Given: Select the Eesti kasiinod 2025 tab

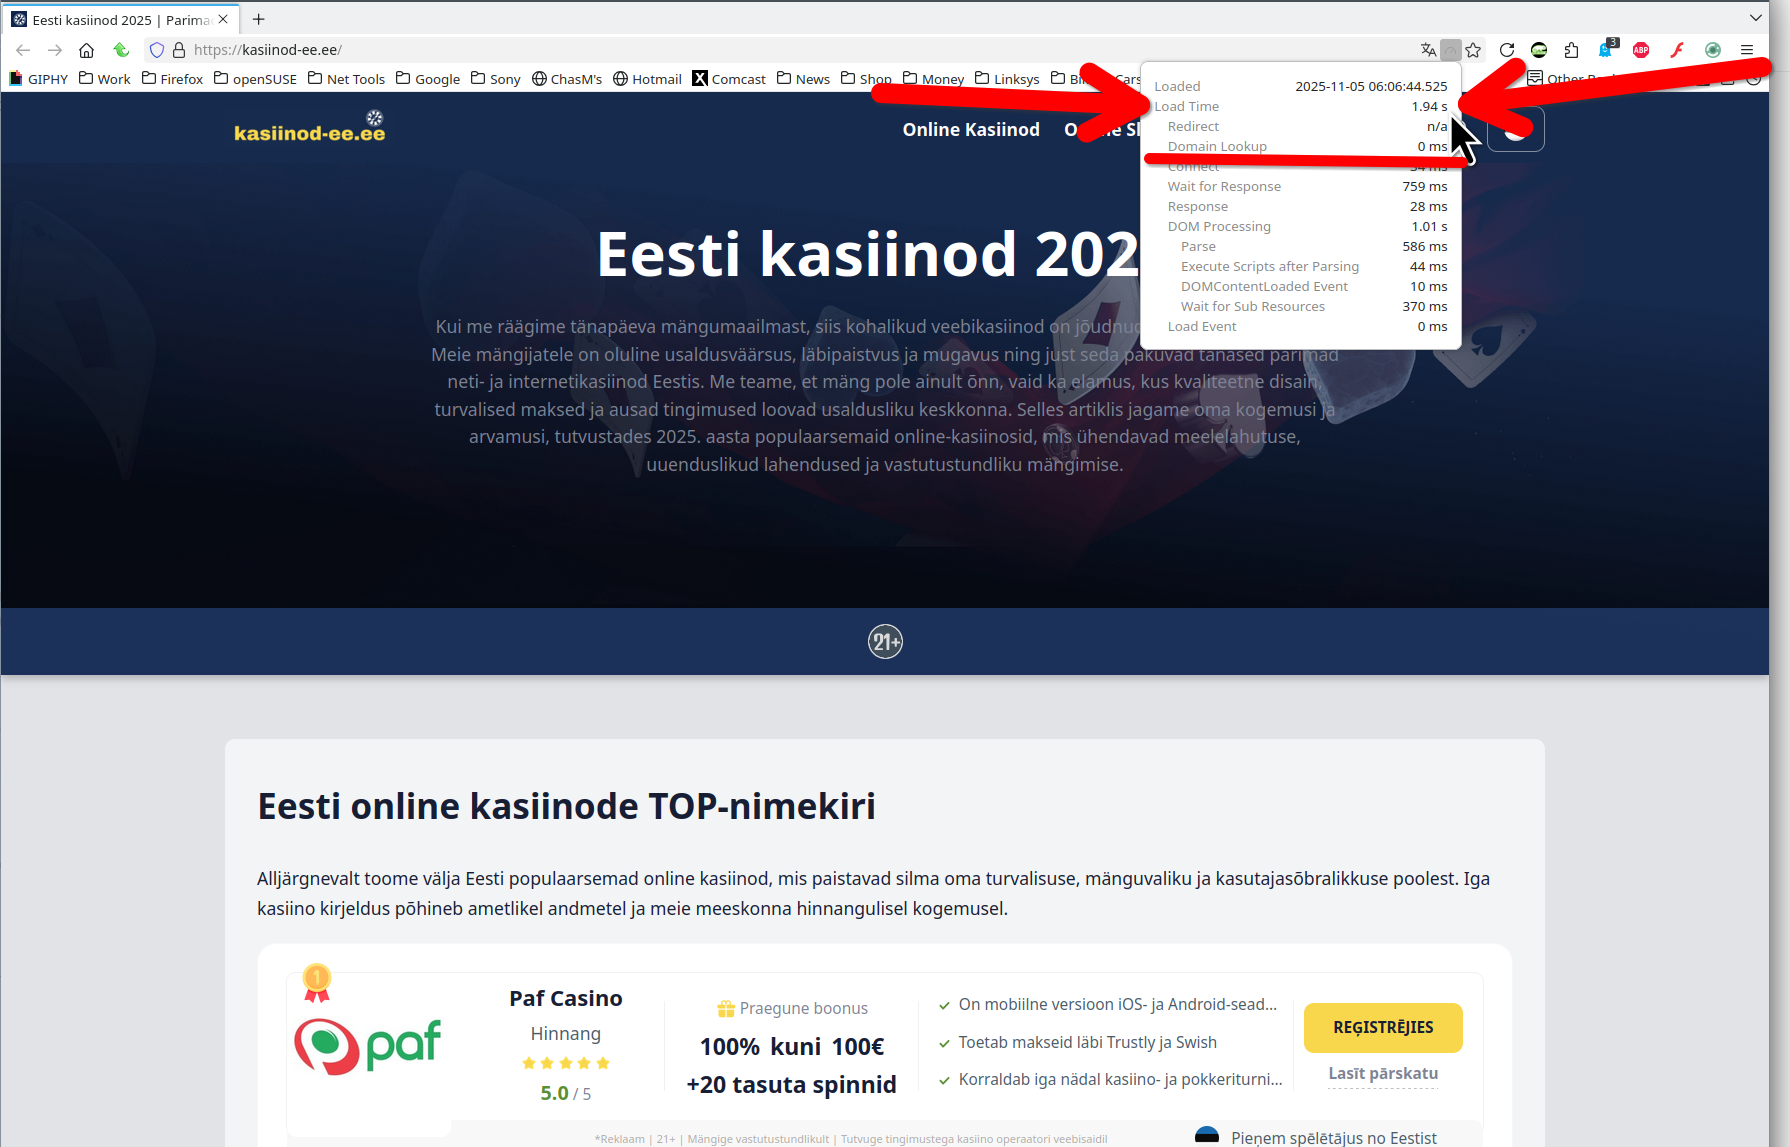Looking at the screenshot, I should [x=120, y=20].
